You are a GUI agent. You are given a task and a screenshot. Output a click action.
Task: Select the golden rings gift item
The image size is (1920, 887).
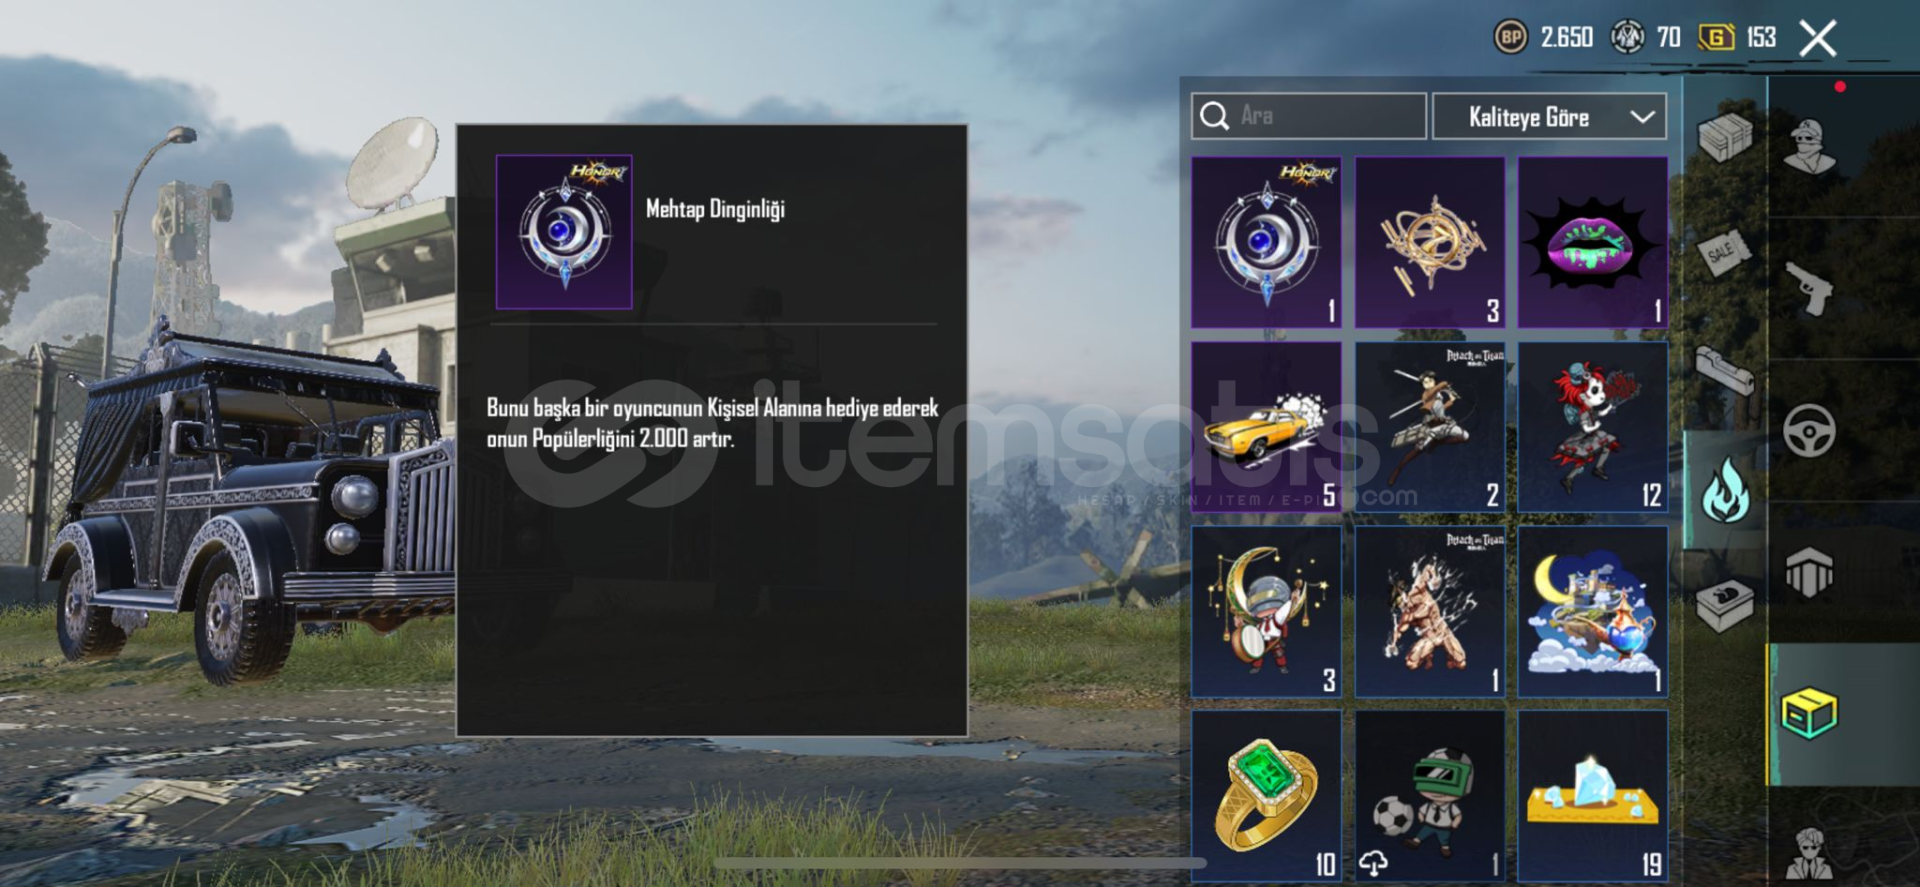pyautogui.click(x=1429, y=242)
